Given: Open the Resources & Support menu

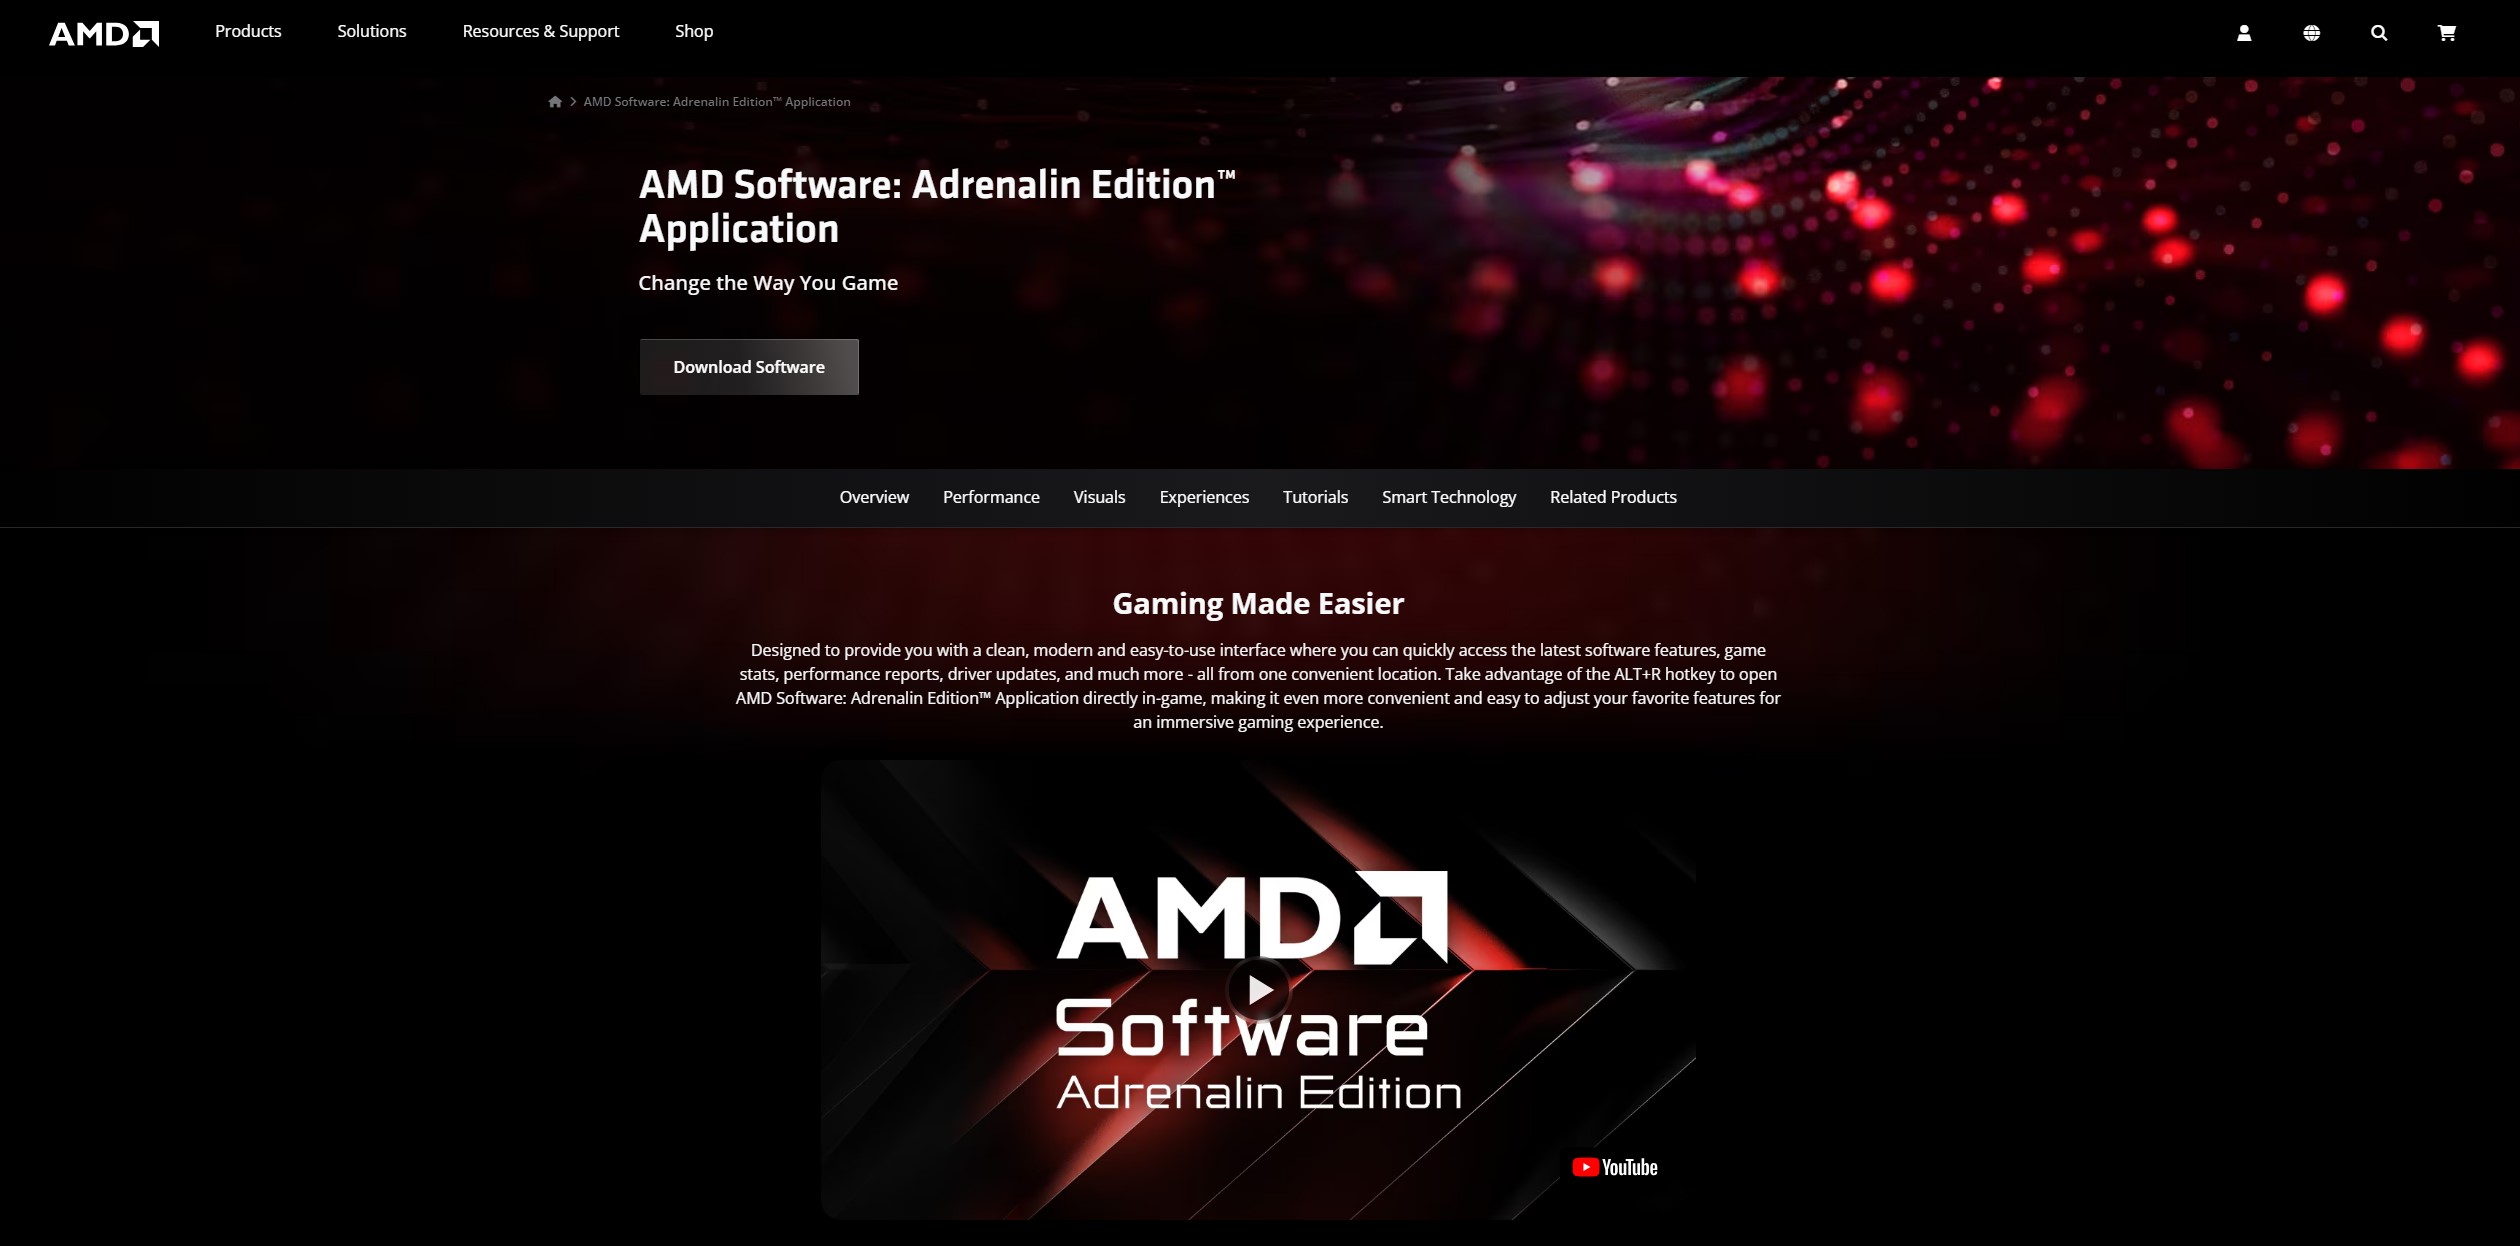Looking at the screenshot, I should point(540,31).
